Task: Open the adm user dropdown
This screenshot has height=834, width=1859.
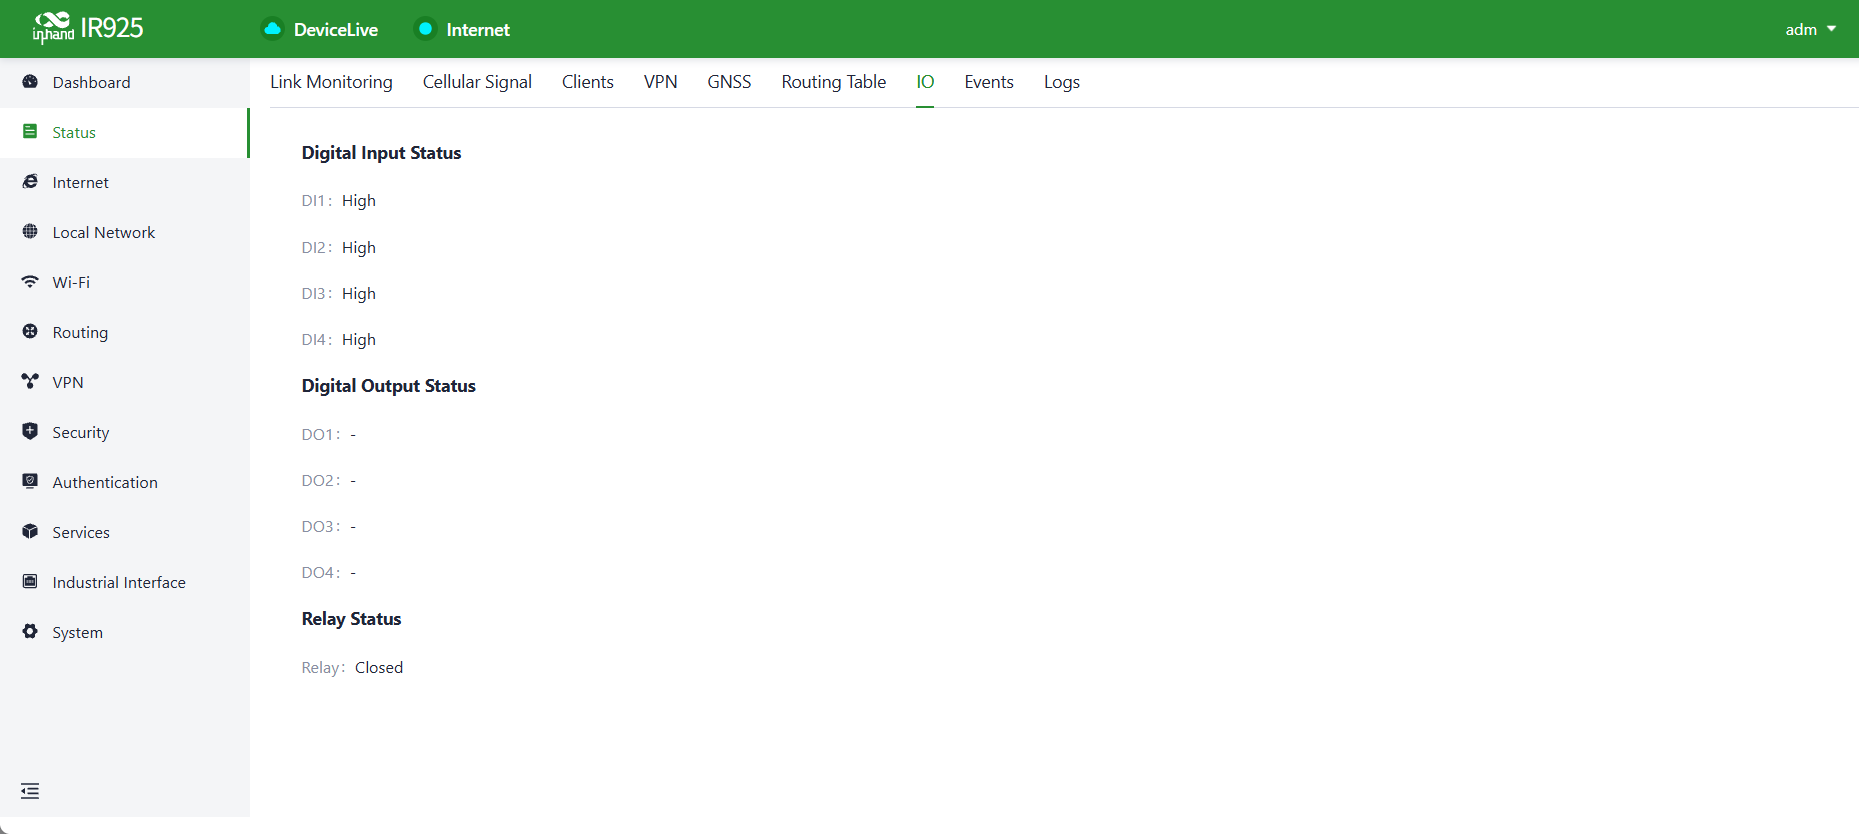Action: (x=1811, y=29)
